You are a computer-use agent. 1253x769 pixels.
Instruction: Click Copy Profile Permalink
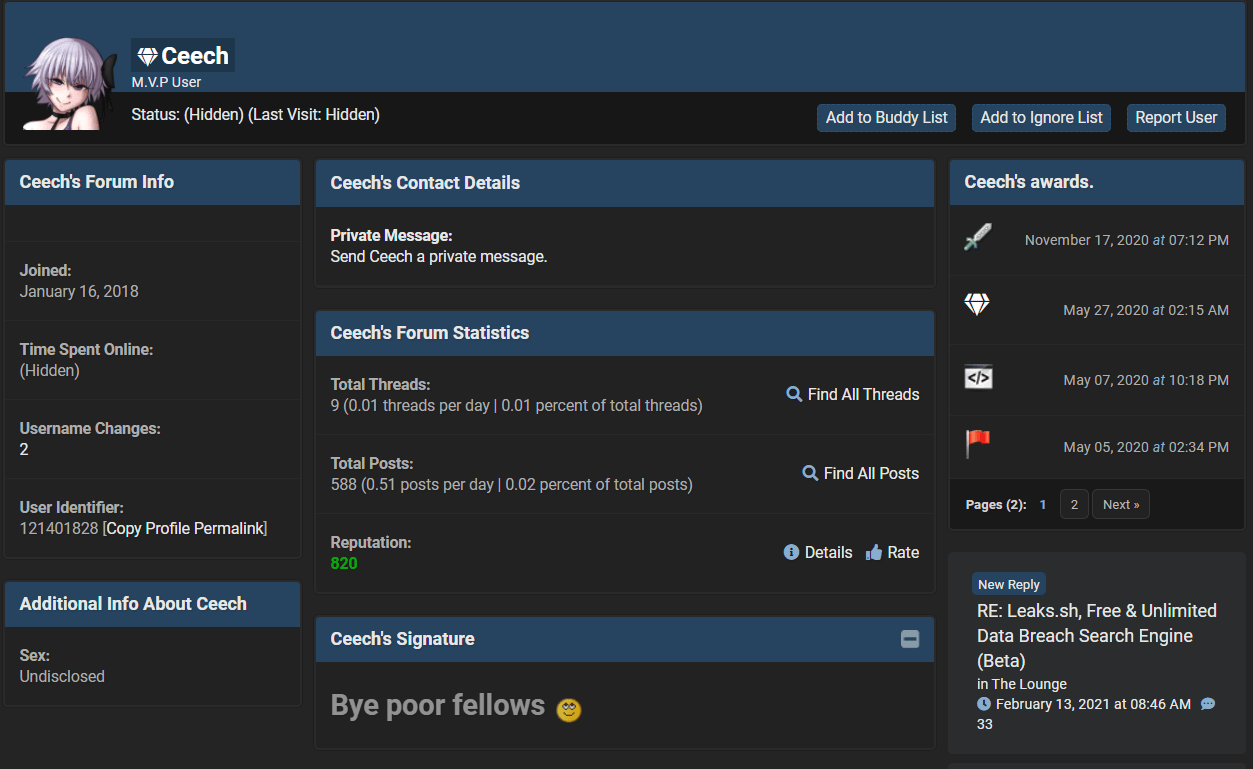pos(185,528)
